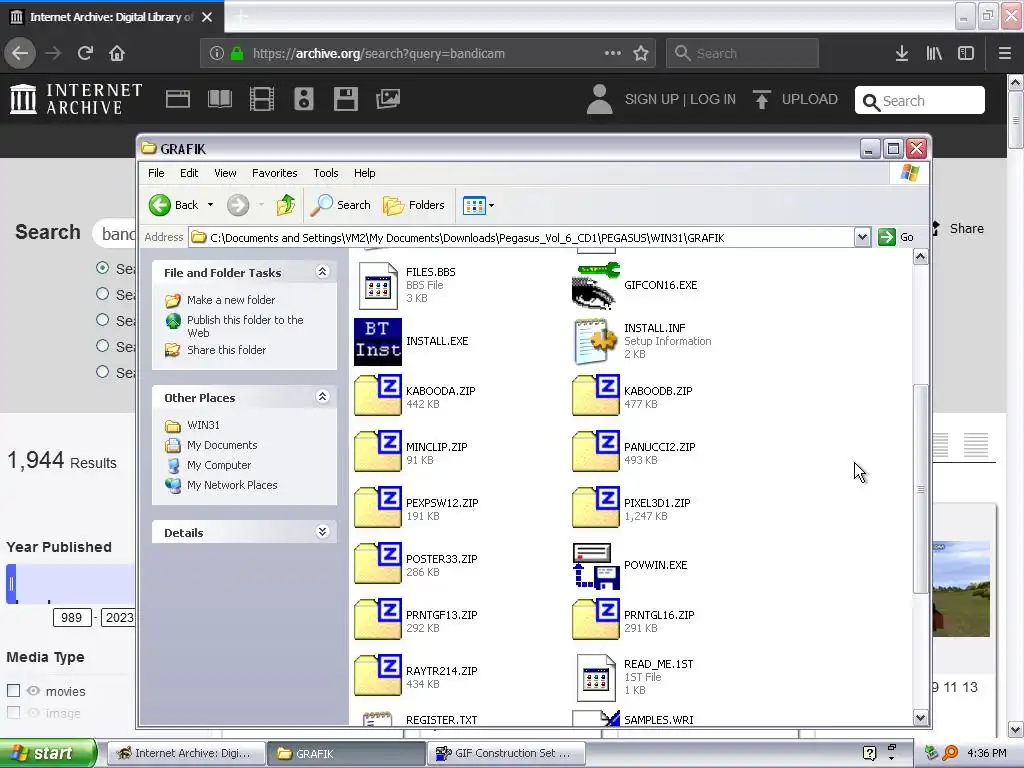
Task: Click the Explorer Forward arrow button
Action: (238, 205)
